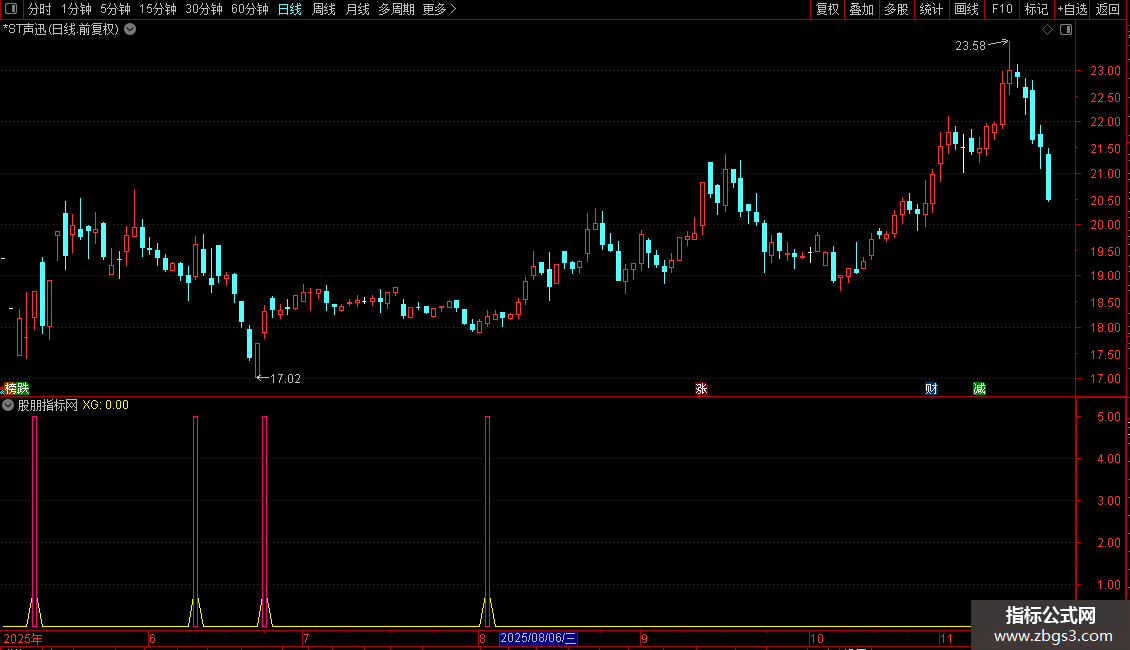
Task: Click the 股朋指标网 indicator name
Action: (x=48, y=405)
